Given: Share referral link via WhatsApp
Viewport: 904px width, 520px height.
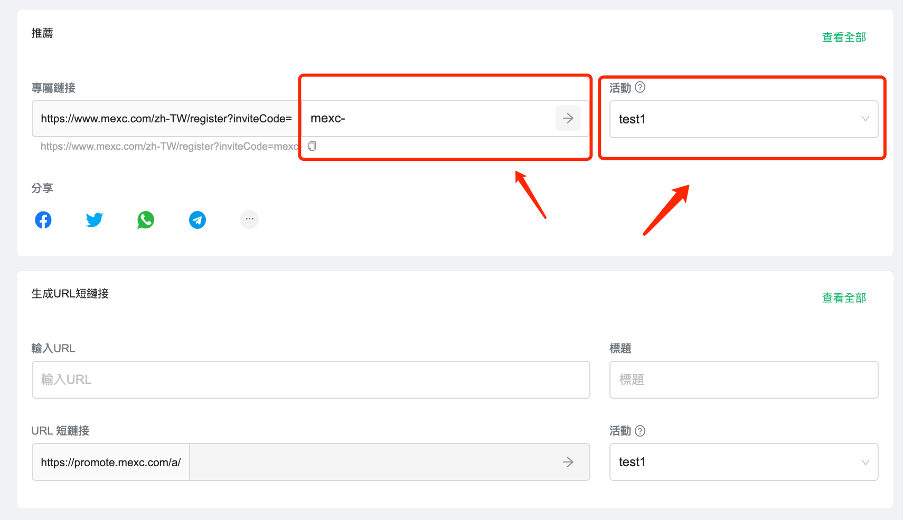Looking at the screenshot, I should point(146,220).
